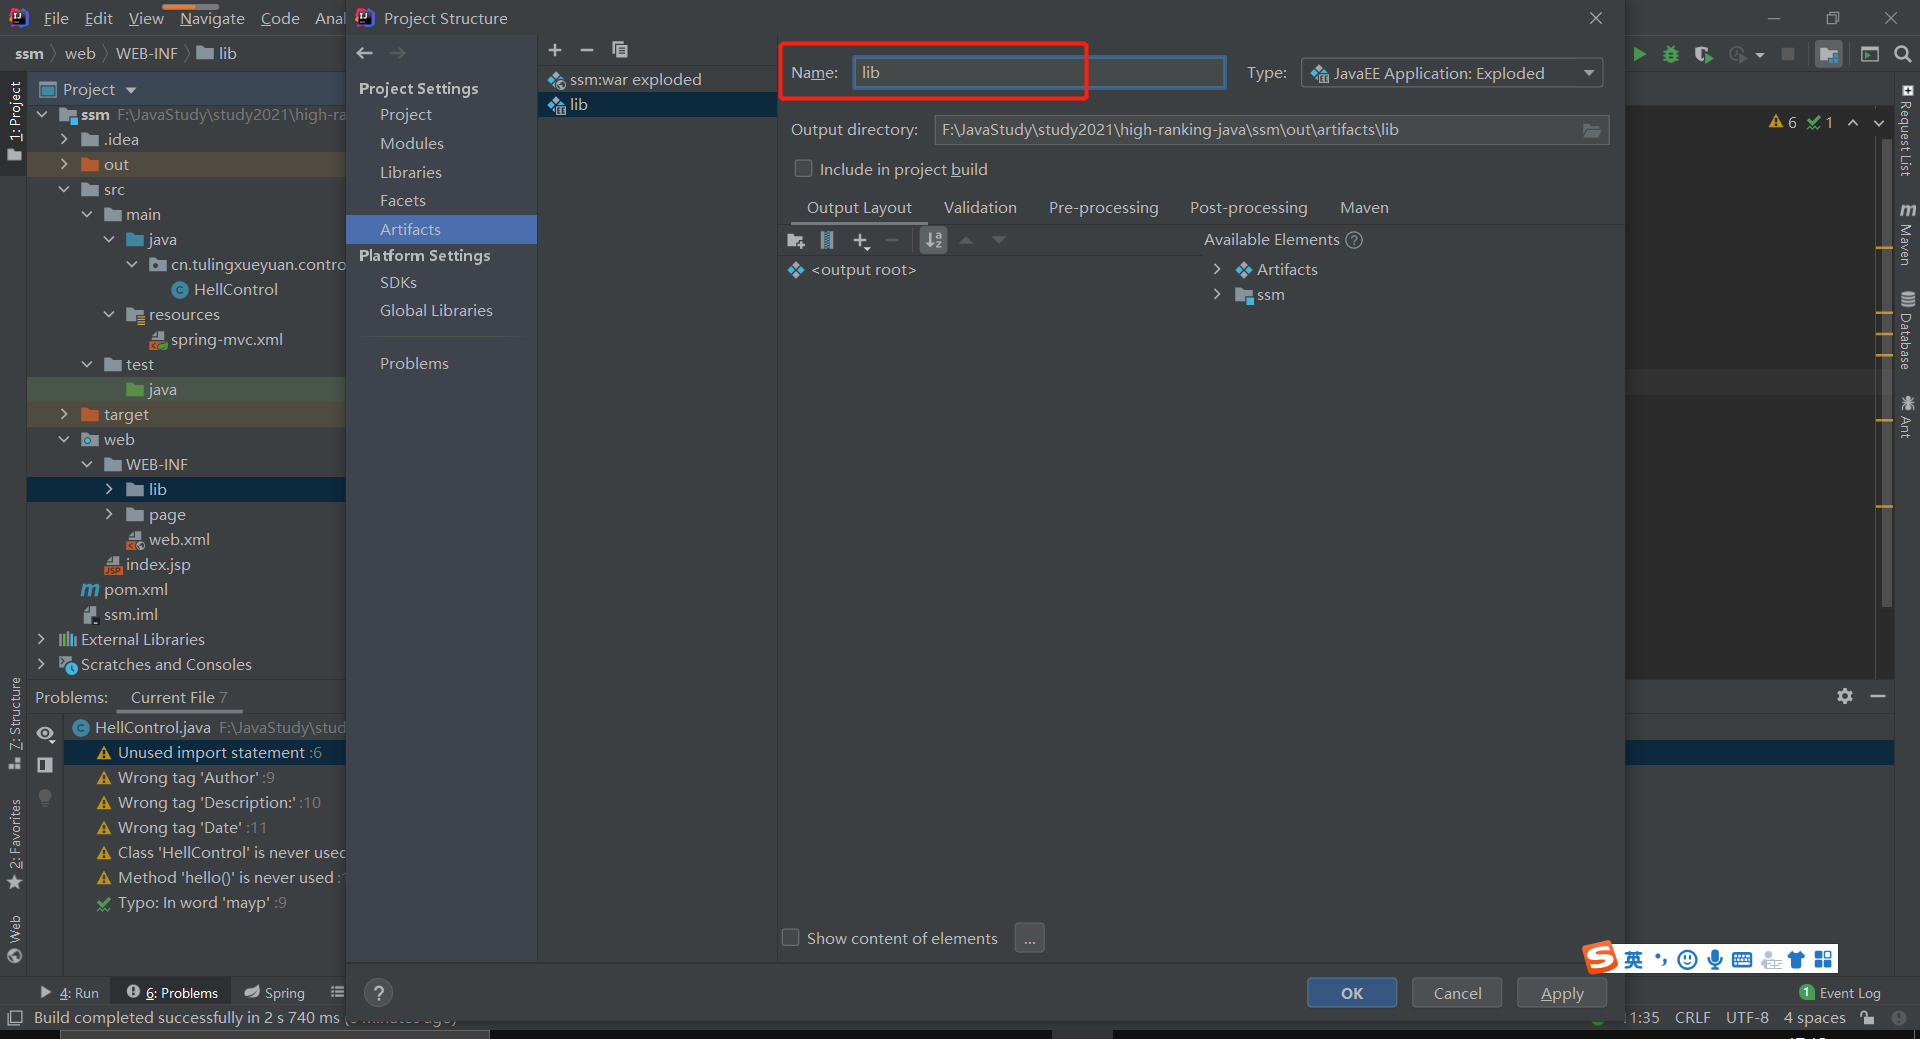Switch to the Validation tab
The height and width of the screenshot is (1039, 1920).
tap(980, 207)
